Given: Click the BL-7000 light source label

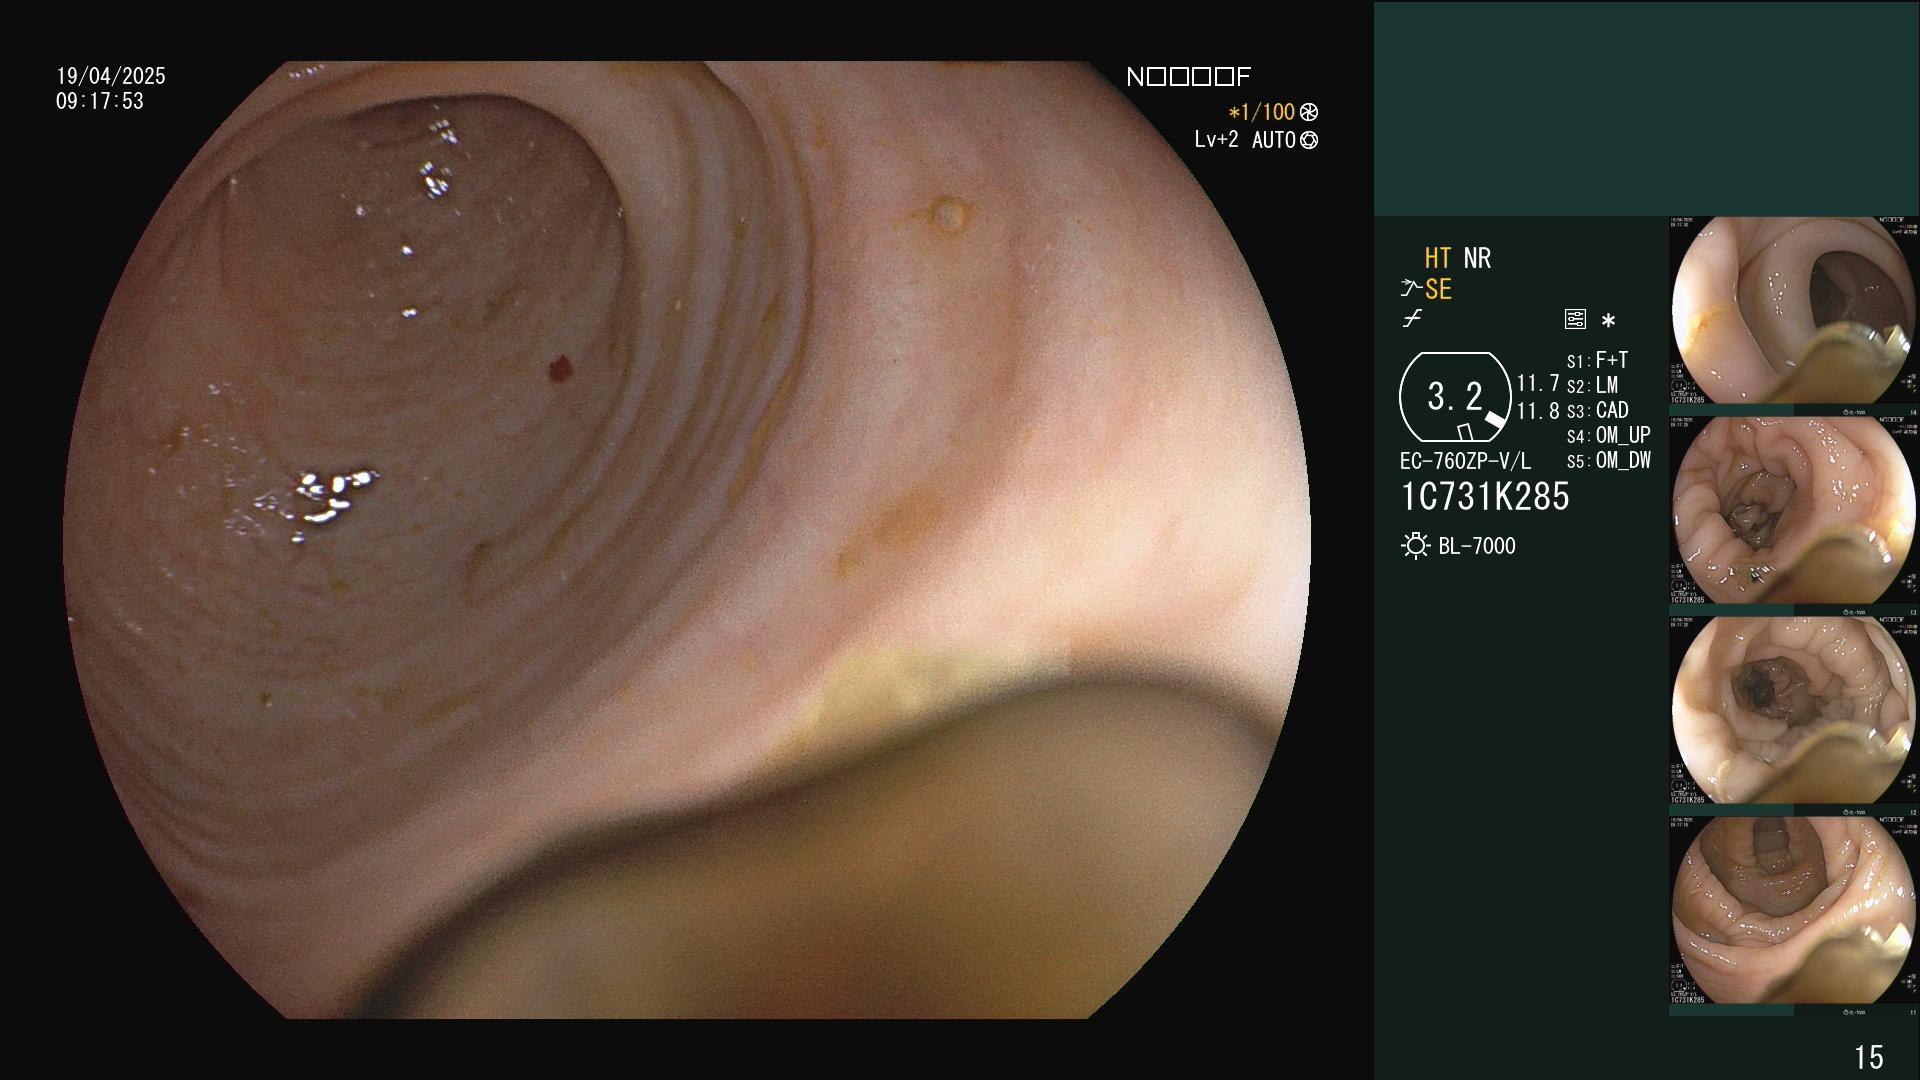Looking at the screenshot, I should click(x=1477, y=546).
